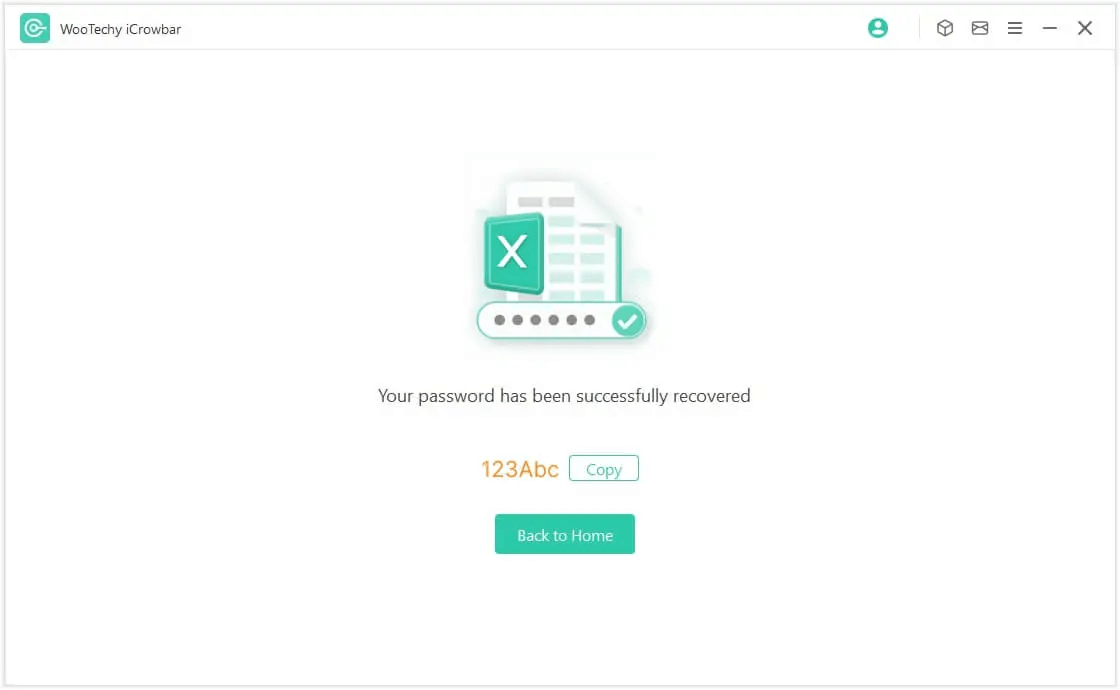Click the last dot in password illustration

coord(589,320)
